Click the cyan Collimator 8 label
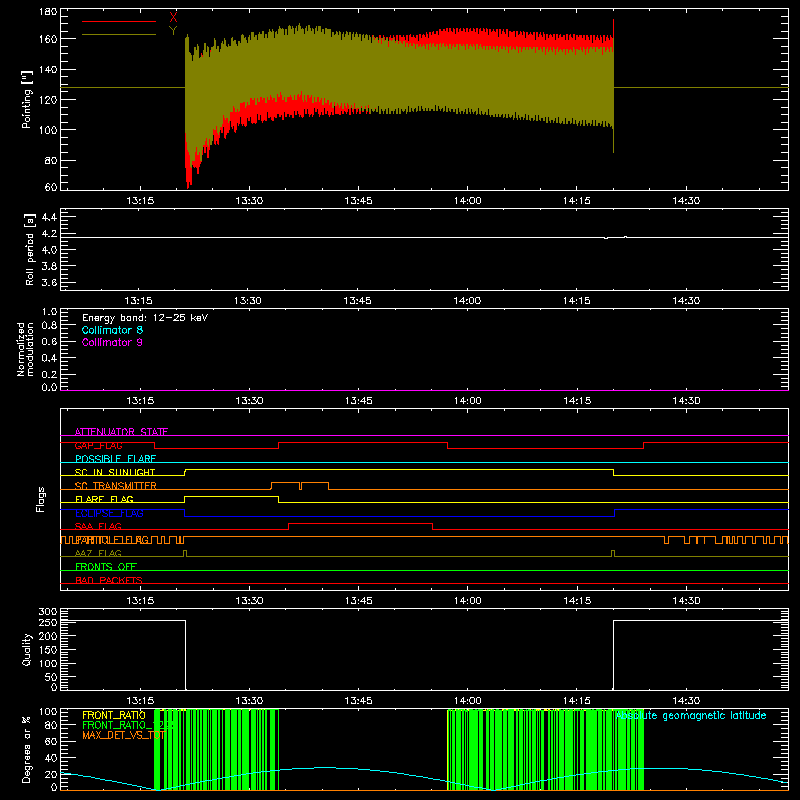Viewport: 800px width, 800px height. click(112, 330)
